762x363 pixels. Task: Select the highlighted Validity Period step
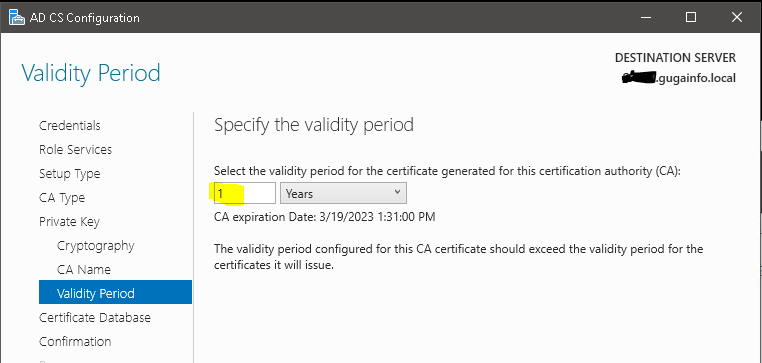point(115,293)
